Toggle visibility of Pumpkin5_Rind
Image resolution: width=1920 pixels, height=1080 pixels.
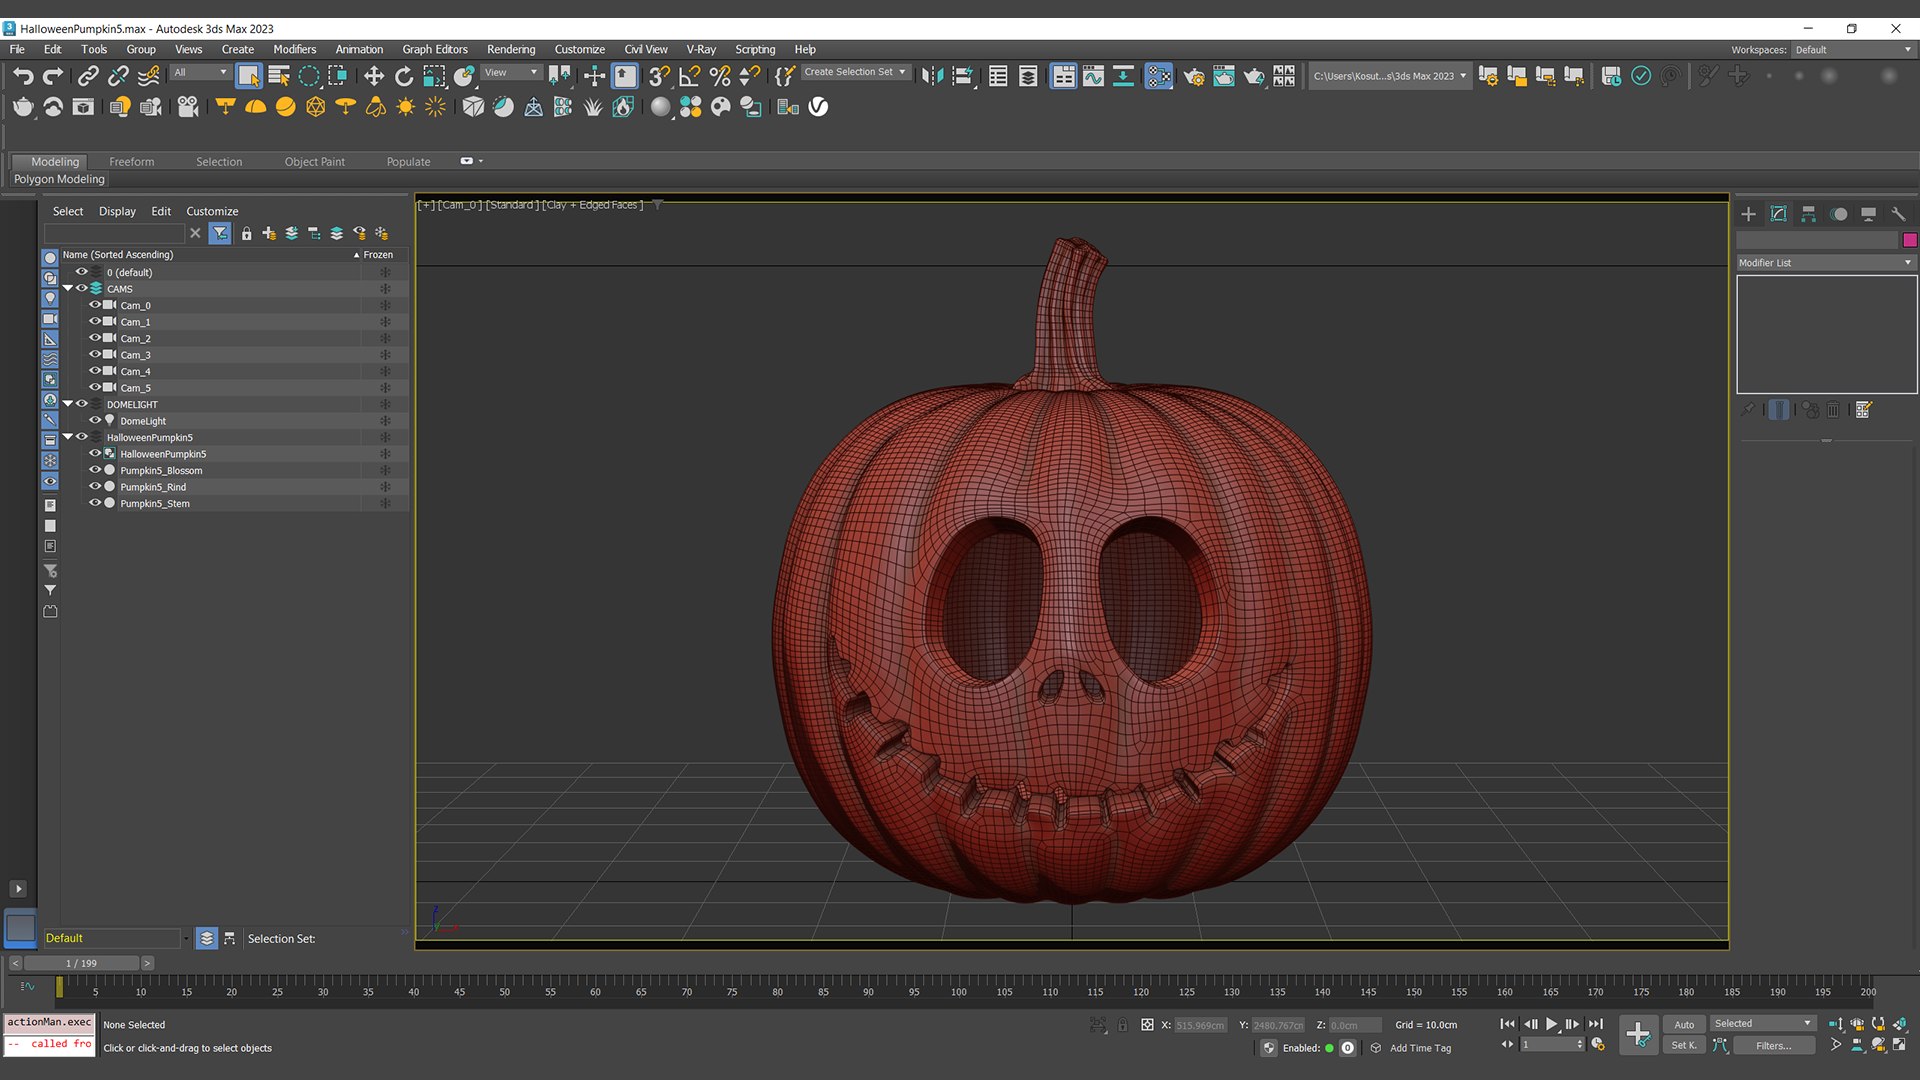[x=95, y=487]
